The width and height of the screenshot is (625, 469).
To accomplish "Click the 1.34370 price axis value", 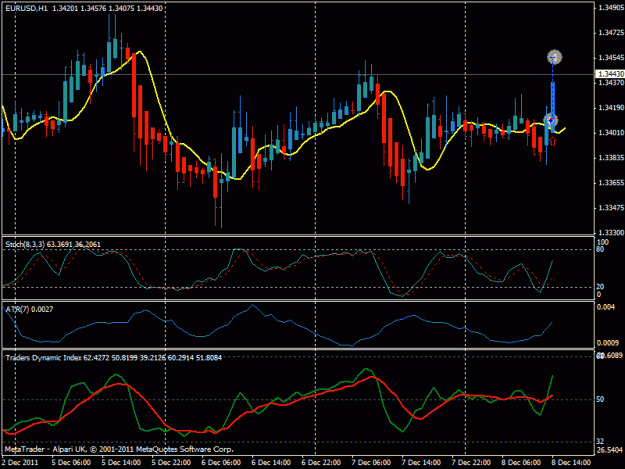I will pyautogui.click(x=611, y=82).
